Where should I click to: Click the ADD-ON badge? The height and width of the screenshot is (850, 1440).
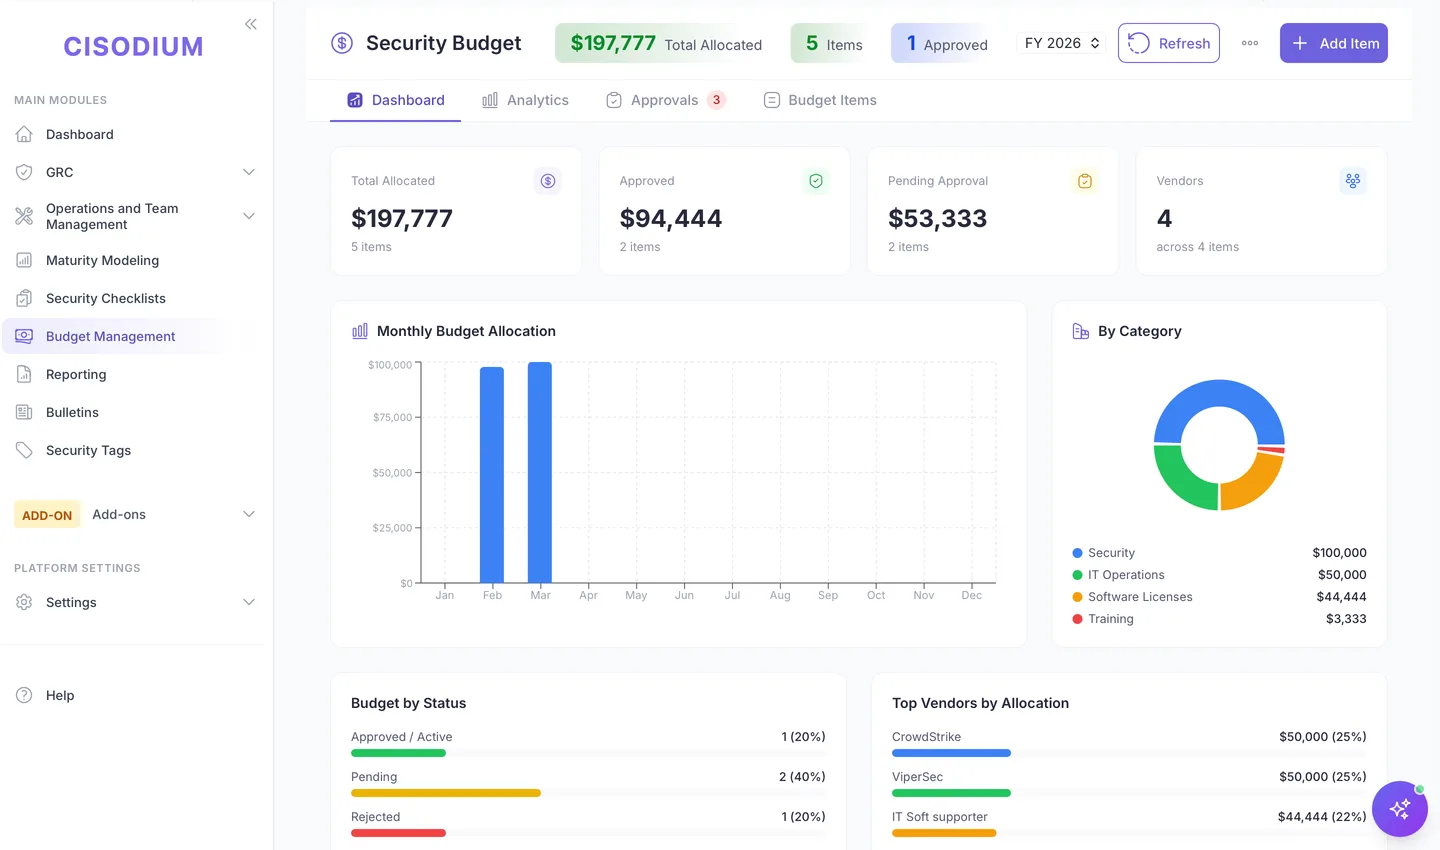(47, 515)
